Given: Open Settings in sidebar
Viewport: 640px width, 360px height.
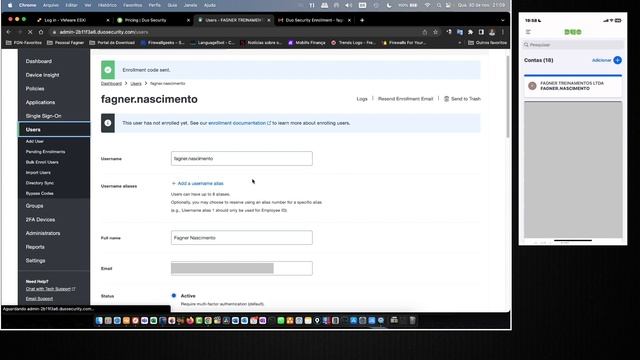Looking at the screenshot, I should point(35,260).
